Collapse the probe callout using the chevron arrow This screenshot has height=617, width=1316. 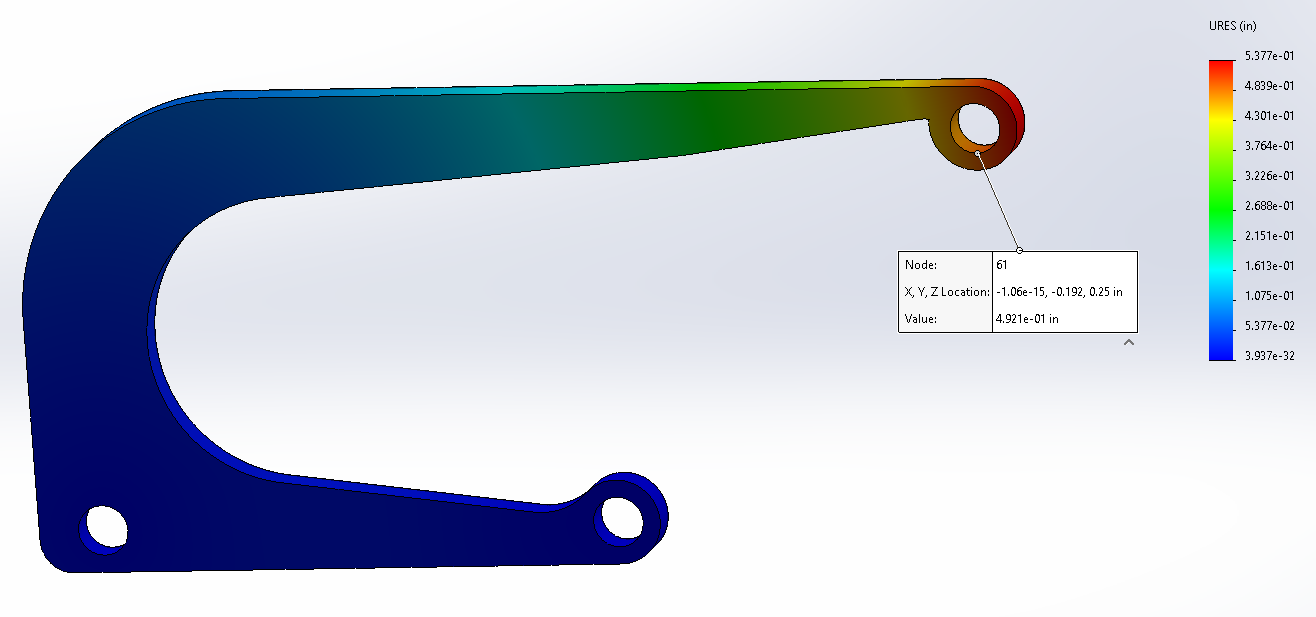pyautogui.click(x=1129, y=343)
